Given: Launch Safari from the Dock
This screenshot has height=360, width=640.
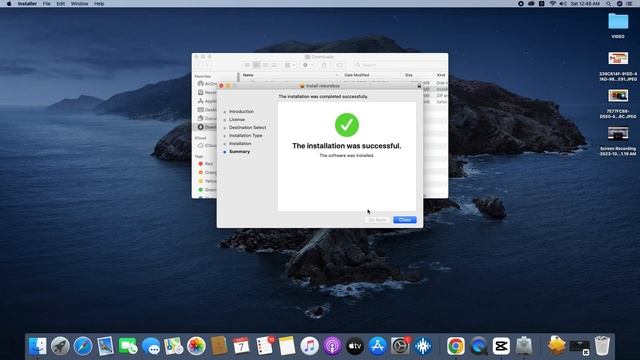Looking at the screenshot, I should click(x=83, y=346).
